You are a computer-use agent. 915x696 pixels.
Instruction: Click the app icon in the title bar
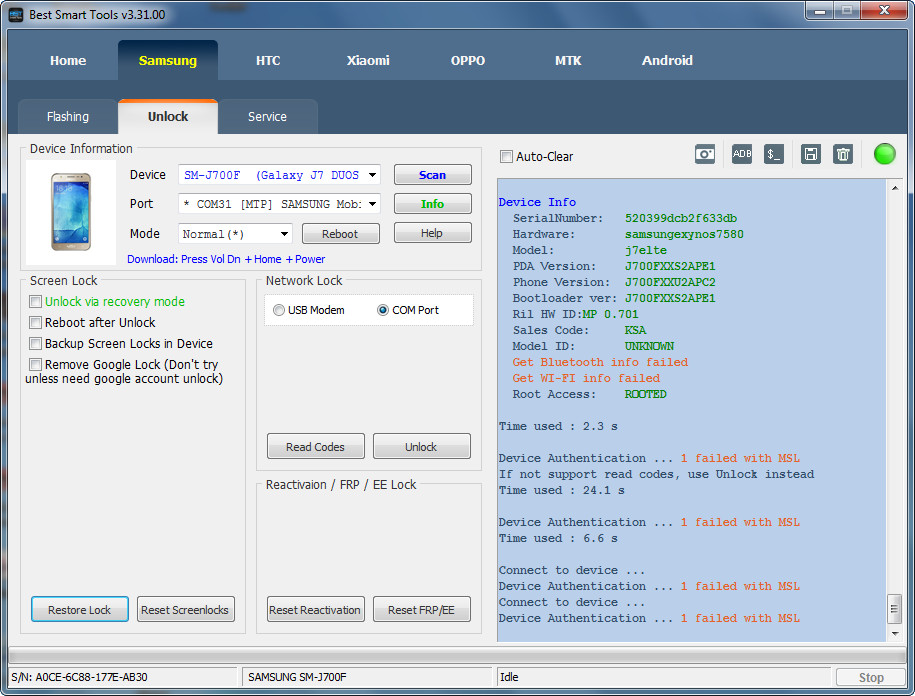[x=15, y=14]
